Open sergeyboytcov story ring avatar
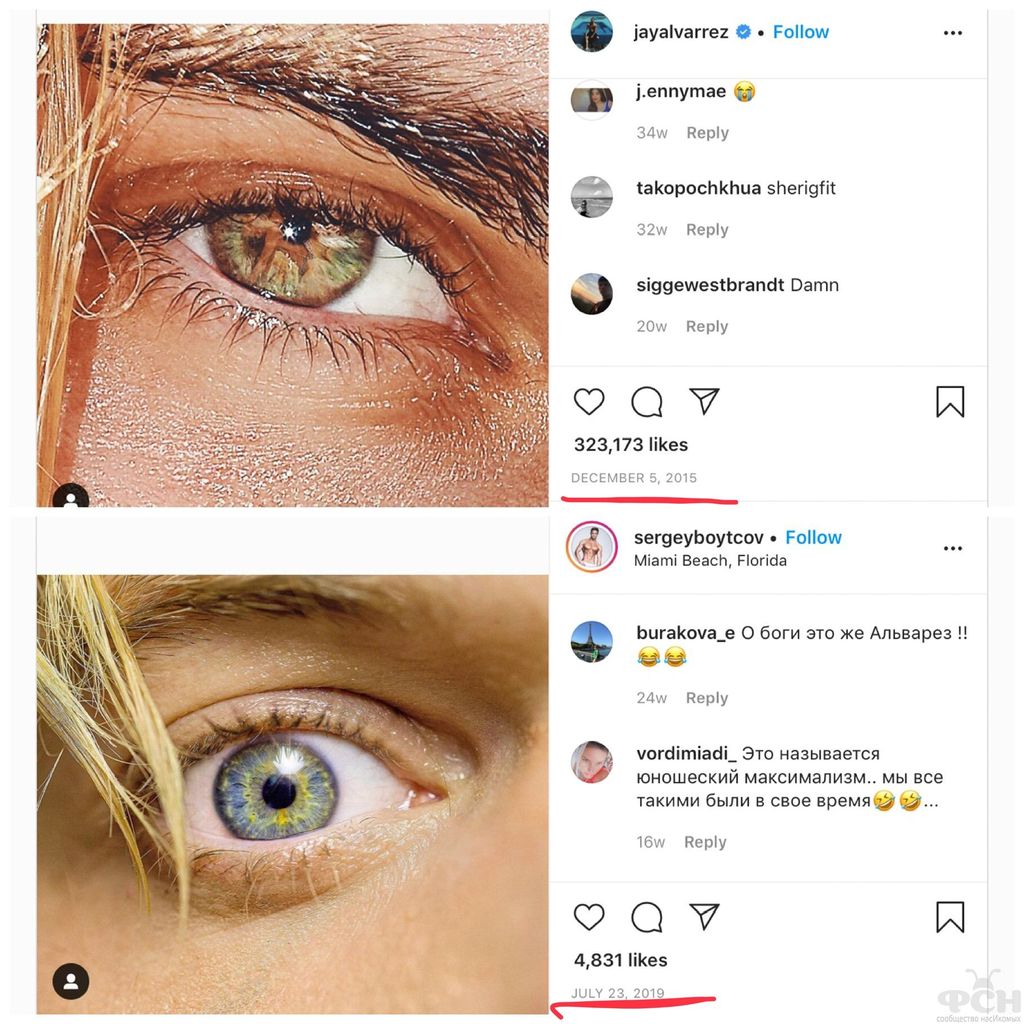The image size is (1024, 1024). (591, 547)
